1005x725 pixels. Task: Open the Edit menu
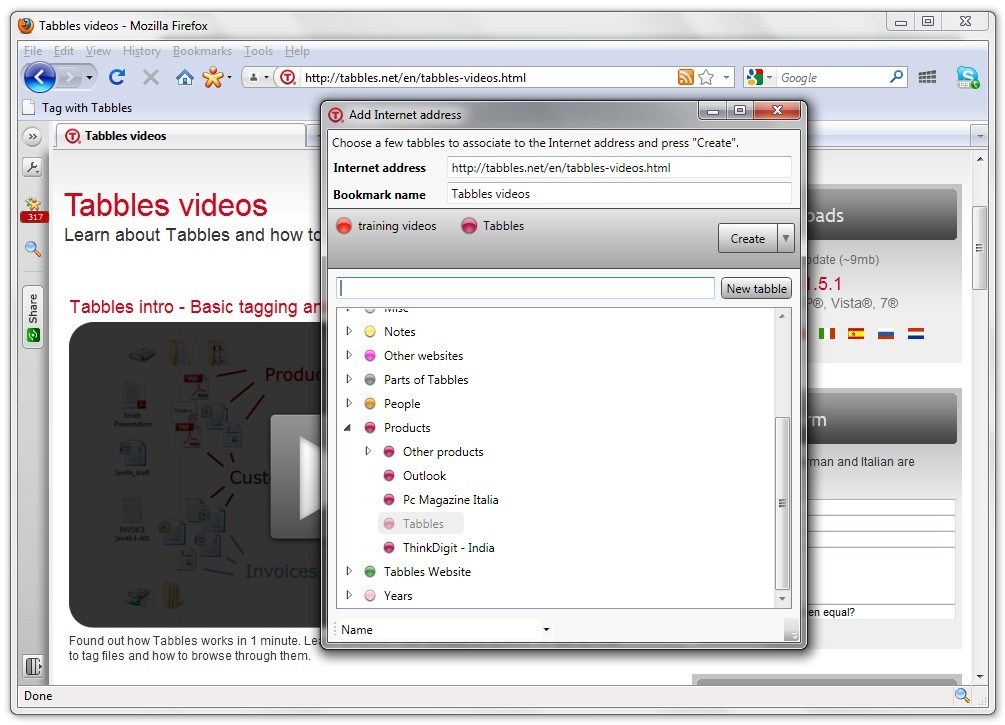click(x=63, y=51)
